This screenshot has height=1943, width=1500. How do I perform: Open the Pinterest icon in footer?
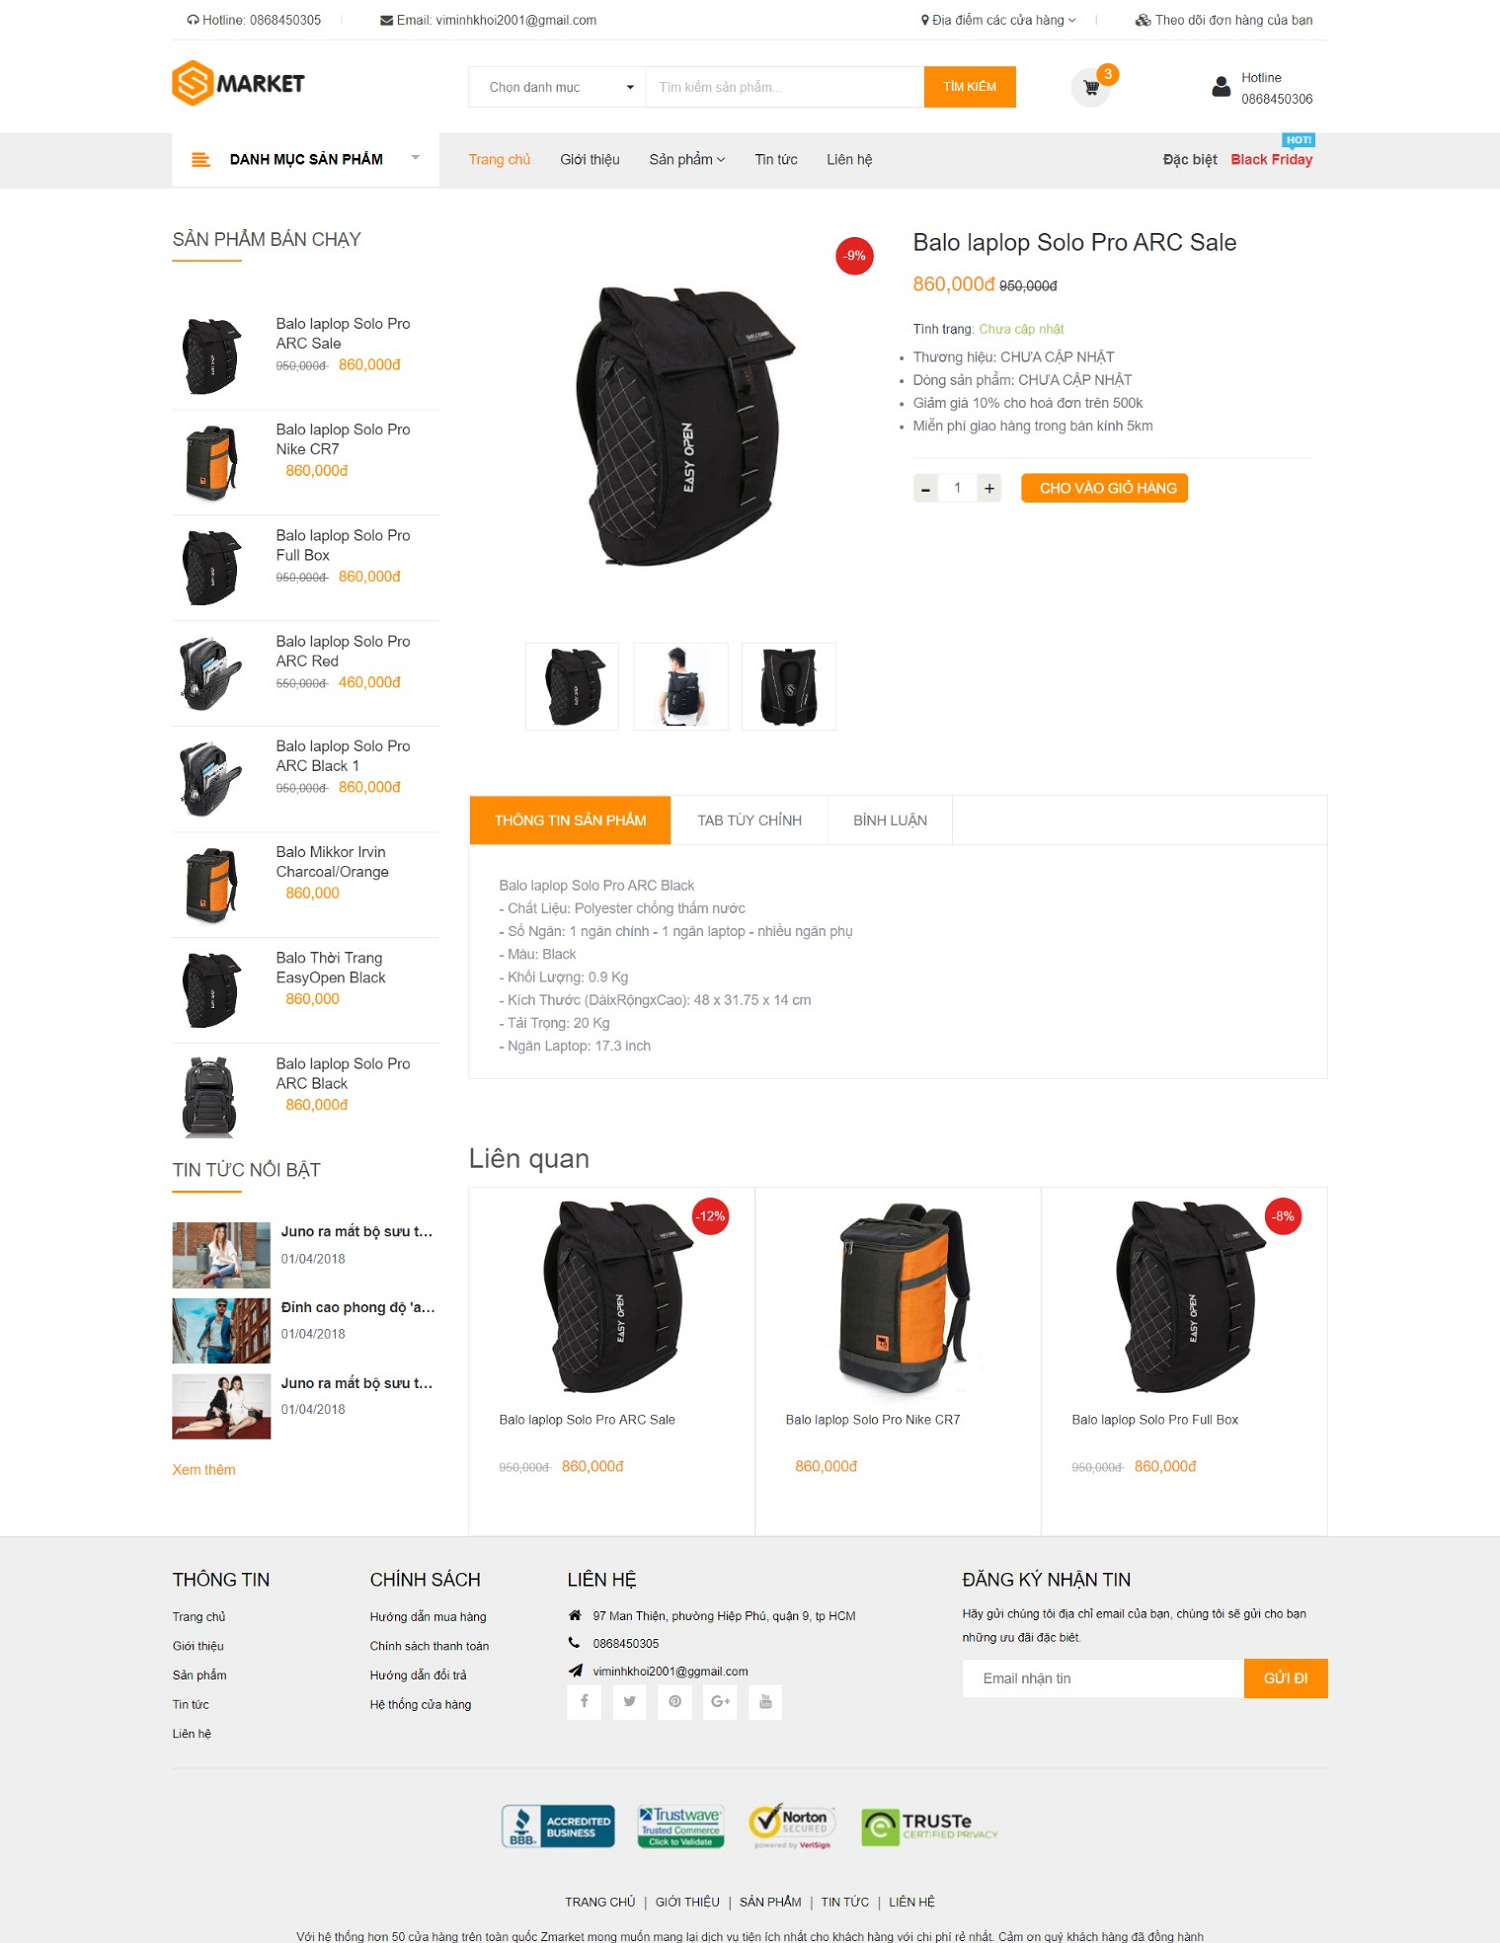click(675, 1701)
